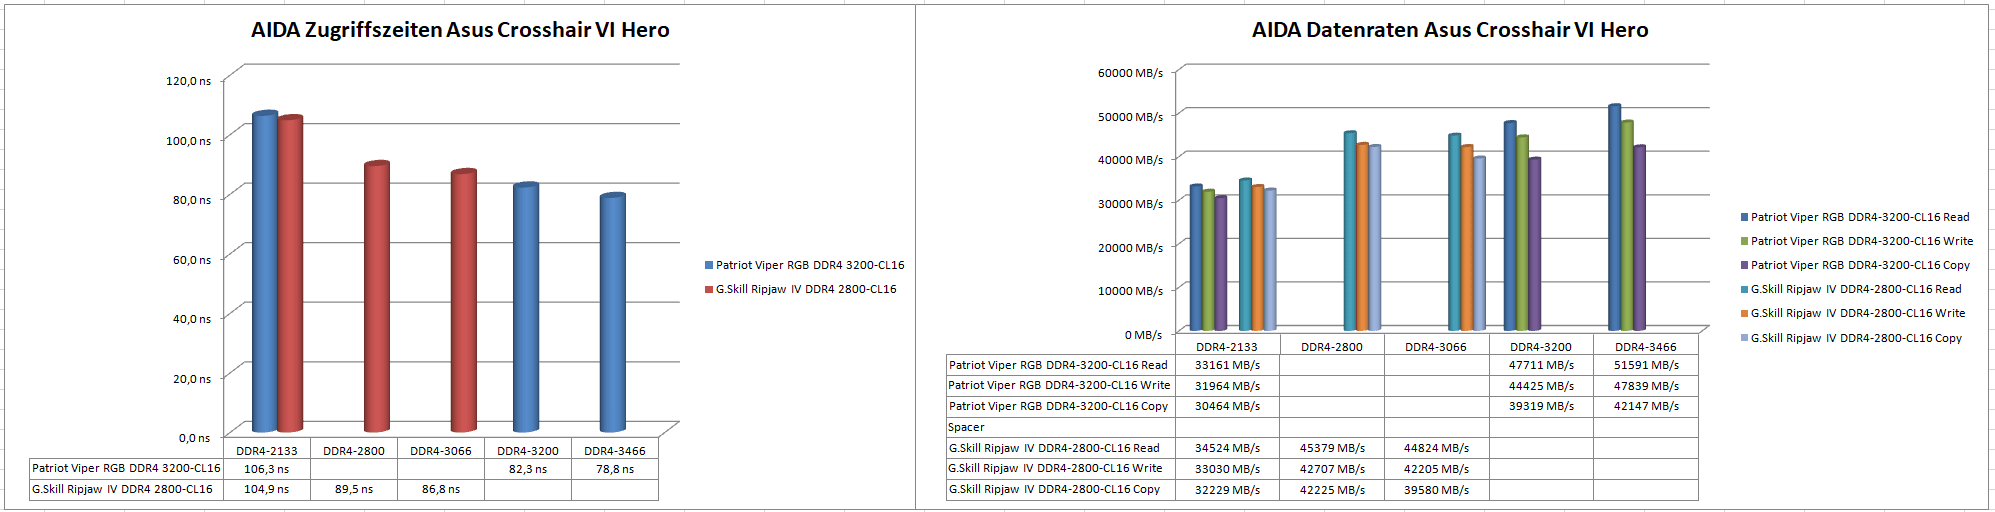This screenshot has height=512, width=1995.
Task: Click the '60000 MB/s' axis label
Action: (1130, 73)
